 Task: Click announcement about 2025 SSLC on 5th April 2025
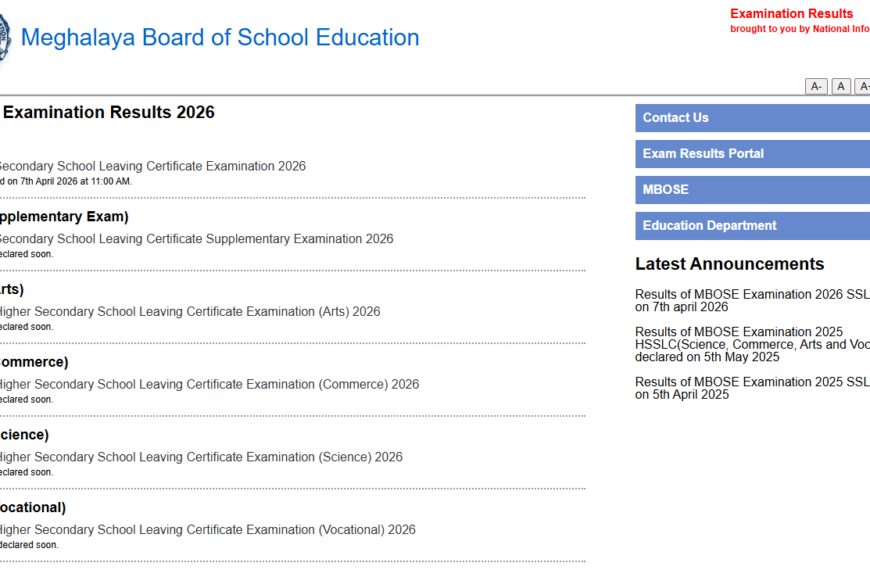(752, 389)
